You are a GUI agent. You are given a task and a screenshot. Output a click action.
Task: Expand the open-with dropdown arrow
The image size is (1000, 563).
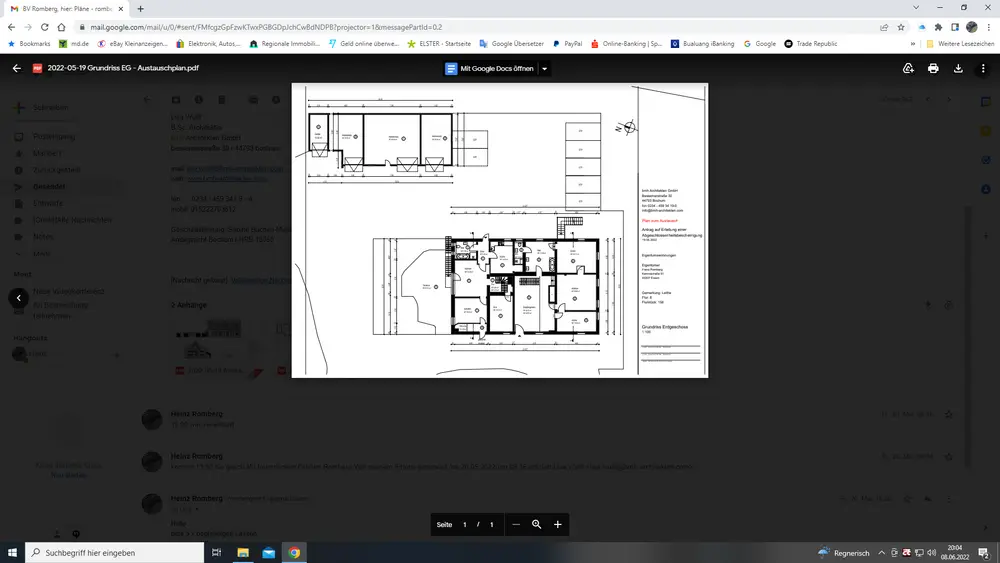pyautogui.click(x=544, y=69)
